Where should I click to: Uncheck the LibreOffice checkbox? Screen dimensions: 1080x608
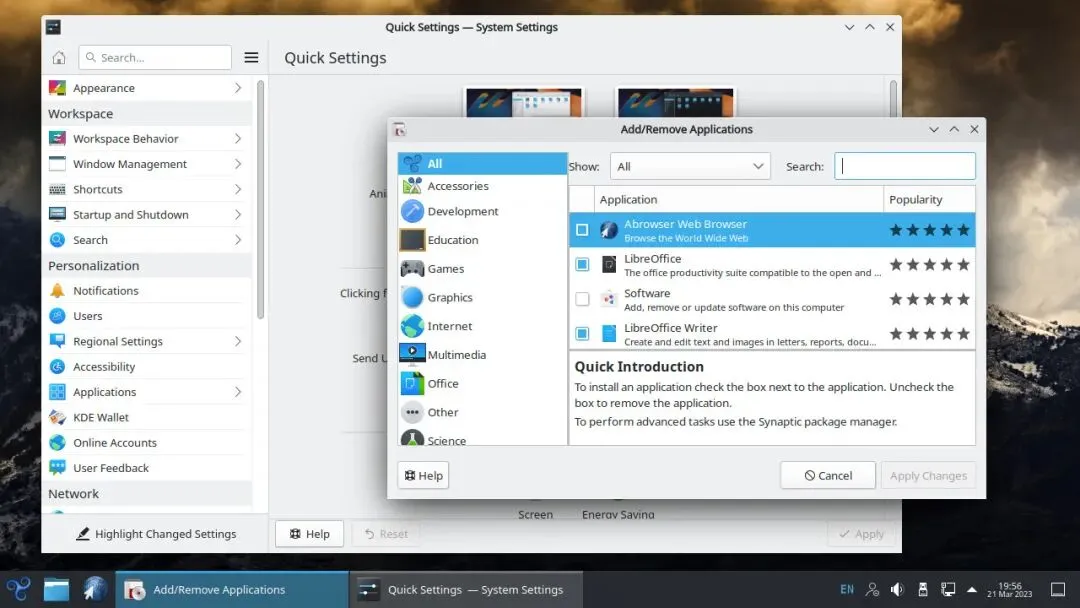tap(582, 264)
